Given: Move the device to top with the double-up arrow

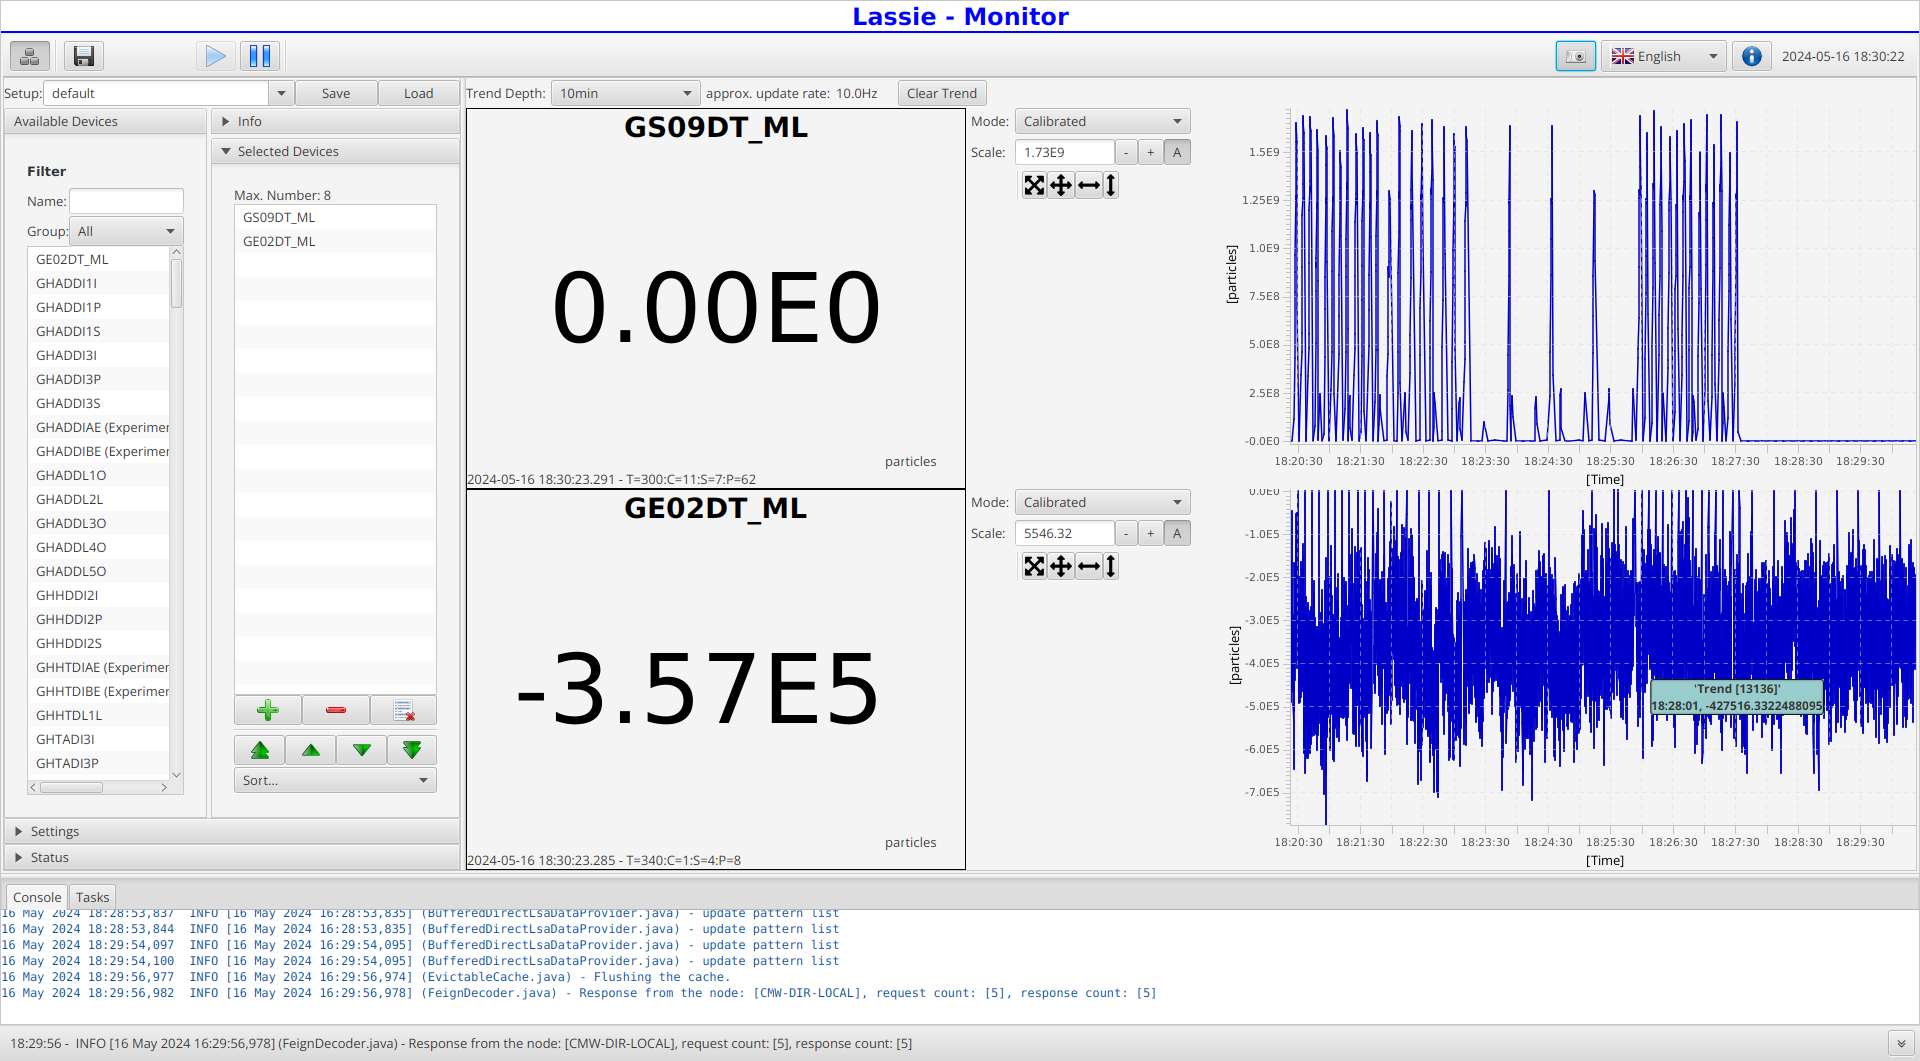Looking at the screenshot, I should coord(260,750).
